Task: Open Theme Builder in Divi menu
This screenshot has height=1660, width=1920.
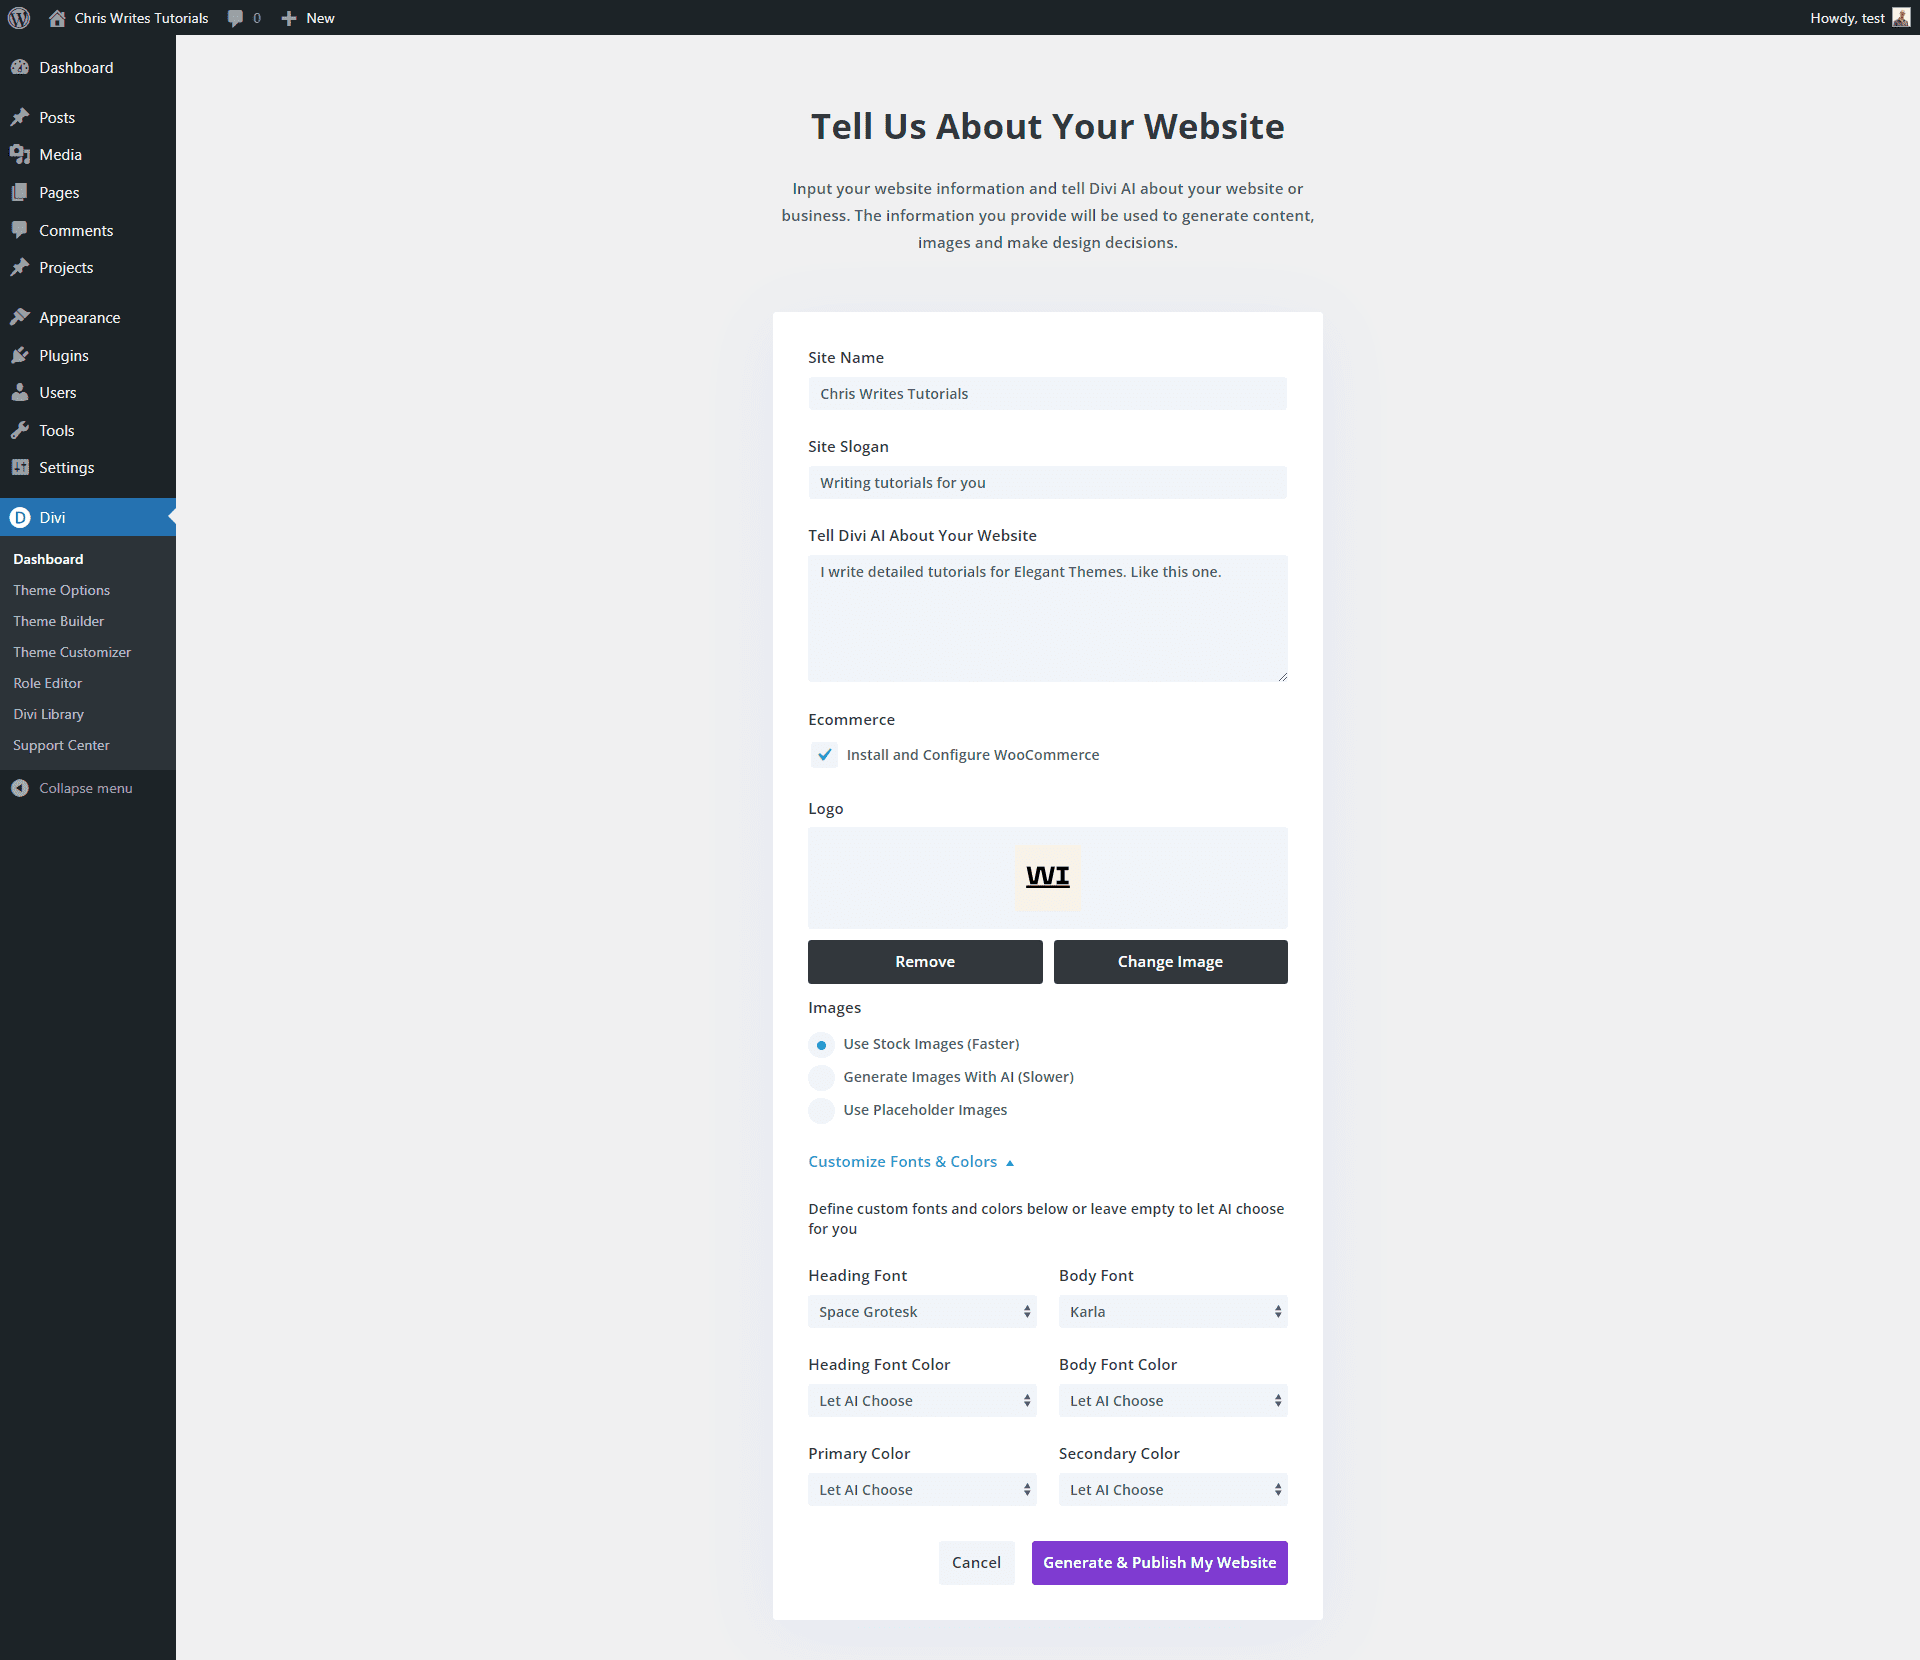Action: point(60,620)
